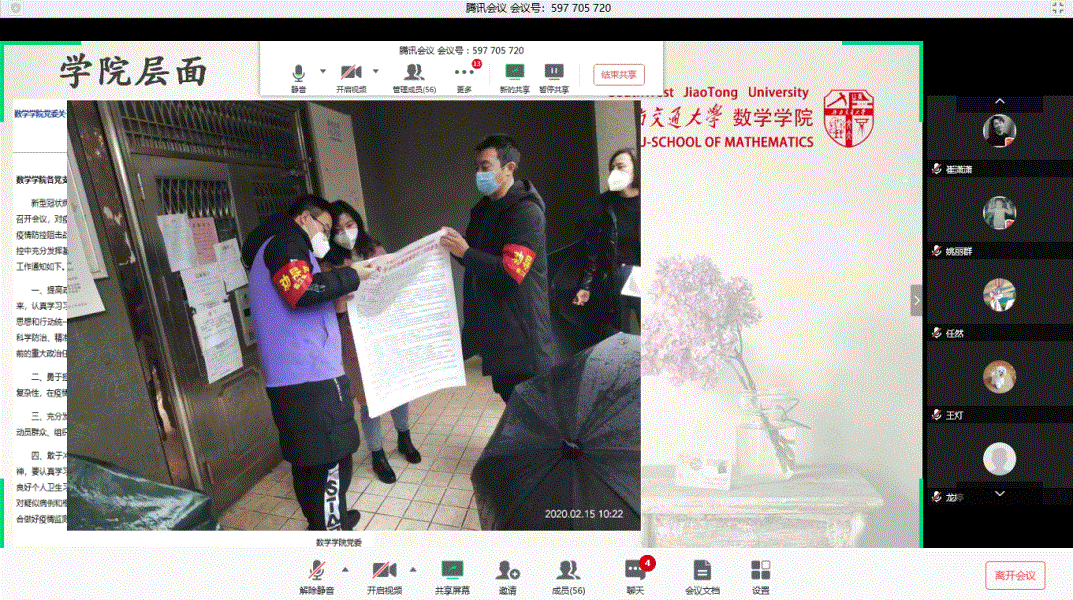Select 姚丽群's avatar thumbnail
The image size is (1073, 600).
pyautogui.click(x=999, y=213)
